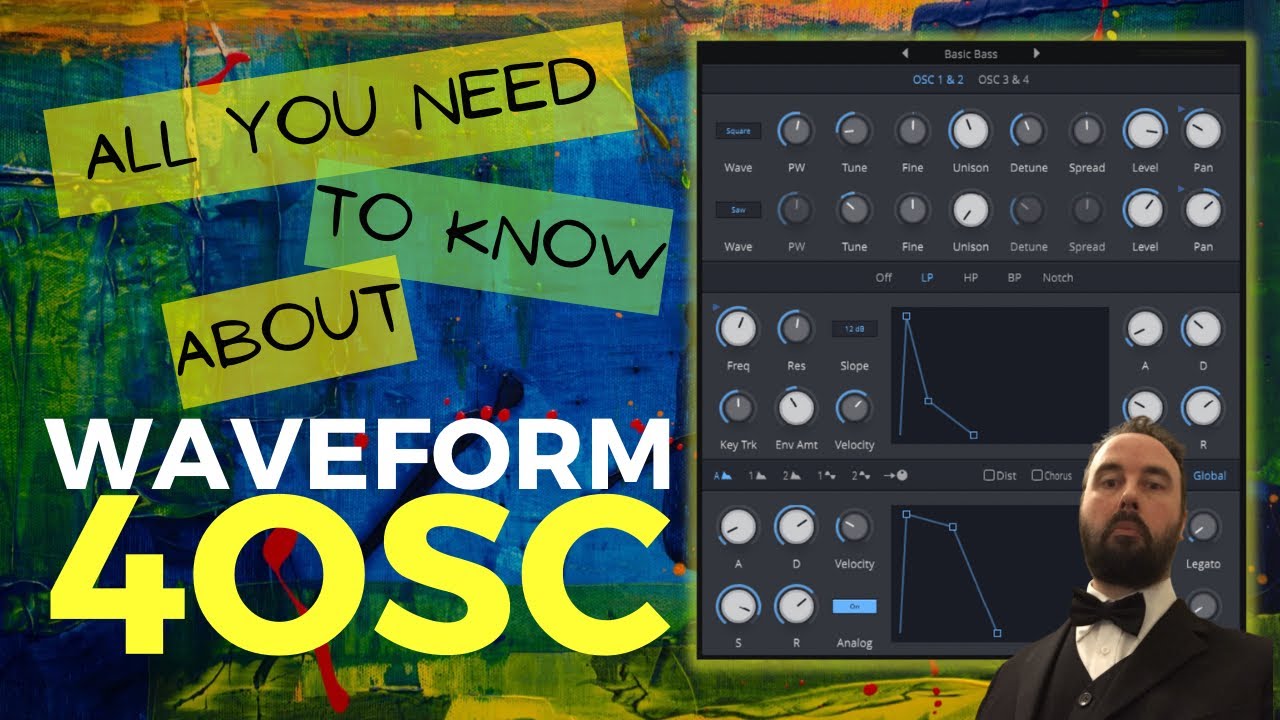
Task: Select the envelope 2 icon
Action: pyautogui.click(x=792, y=476)
